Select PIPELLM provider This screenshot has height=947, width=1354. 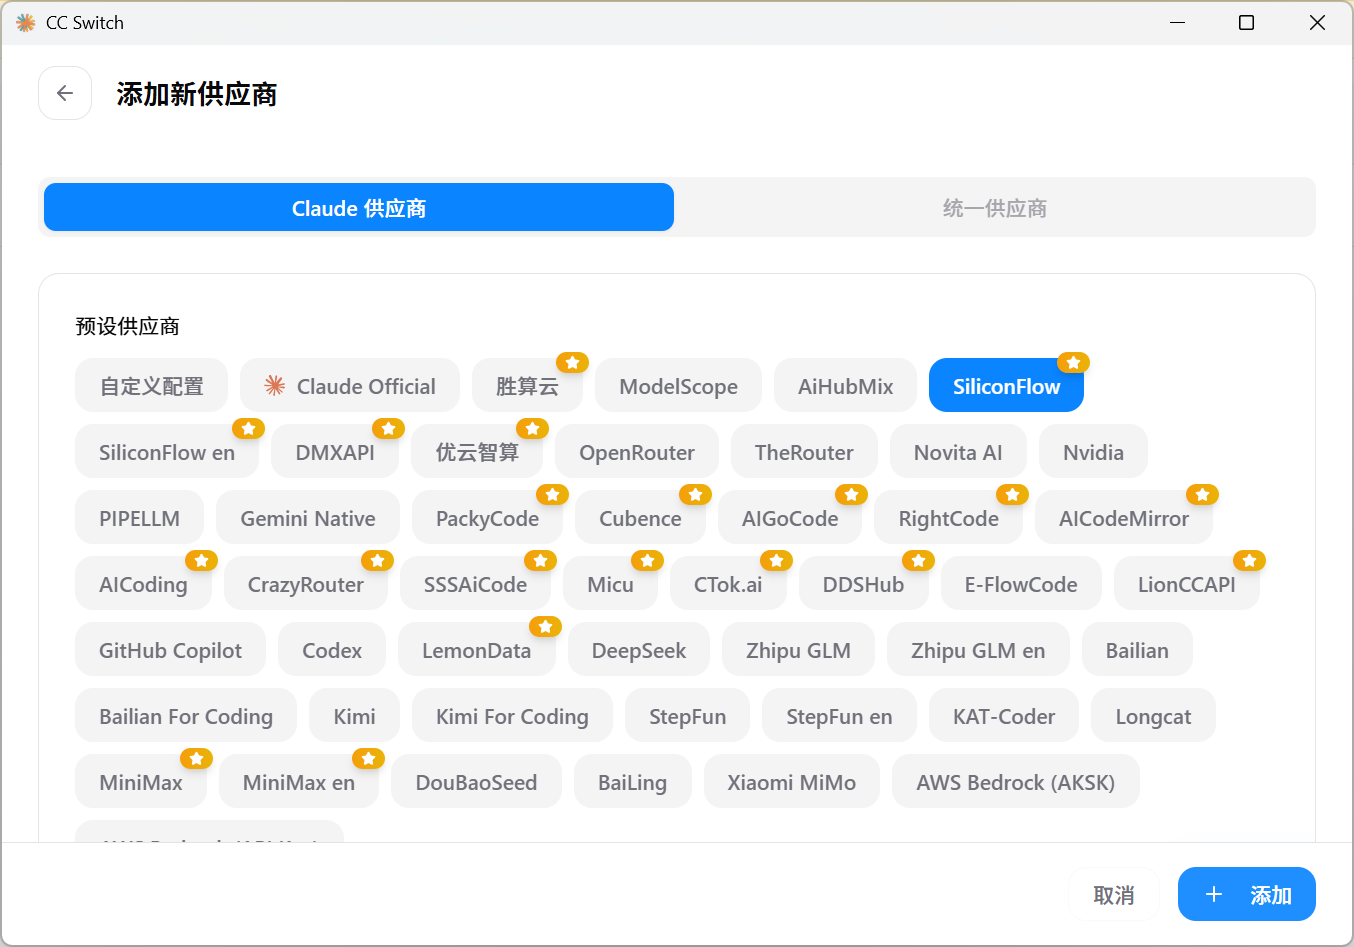click(x=139, y=517)
